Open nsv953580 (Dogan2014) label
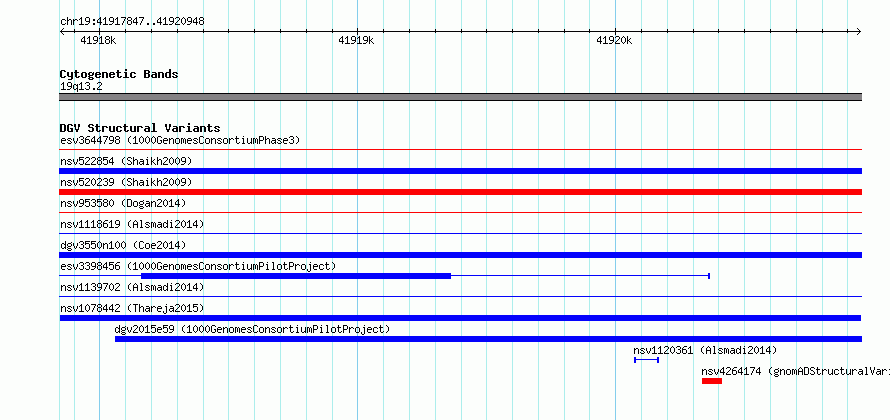 [x=123, y=203]
